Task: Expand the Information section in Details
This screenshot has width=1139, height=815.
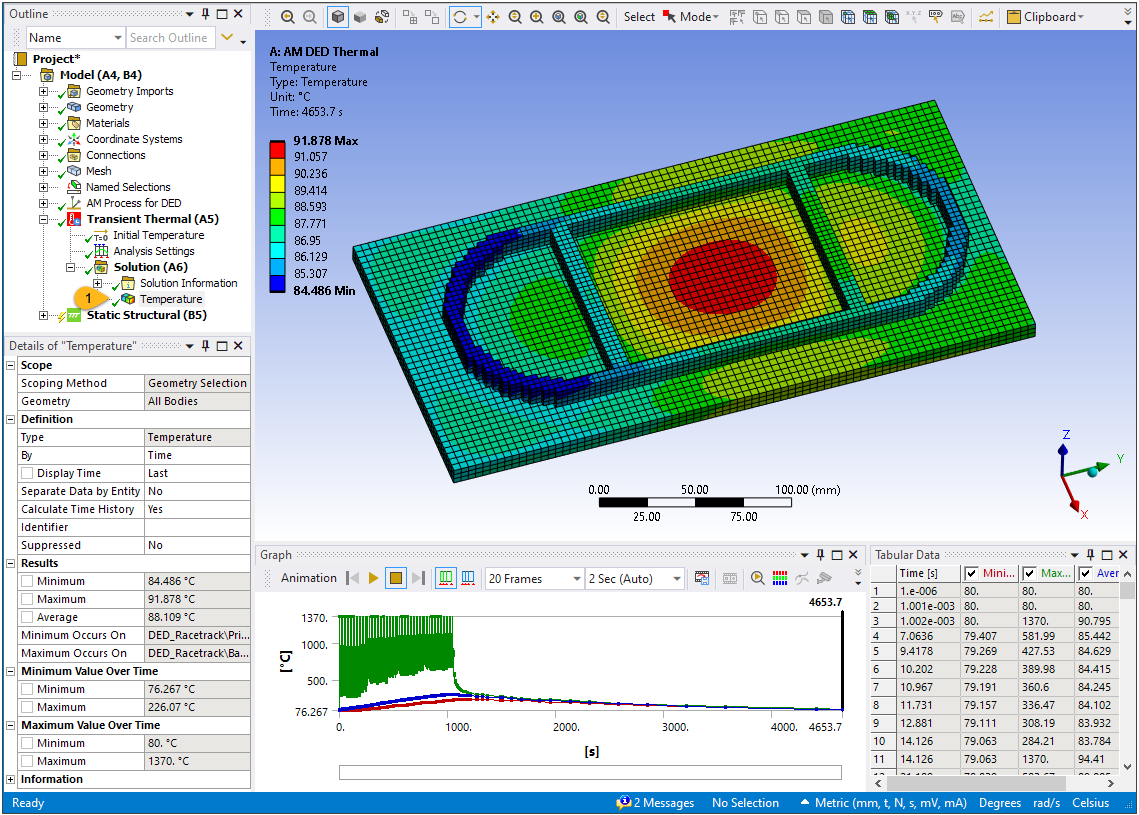Action: (x=11, y=779)
